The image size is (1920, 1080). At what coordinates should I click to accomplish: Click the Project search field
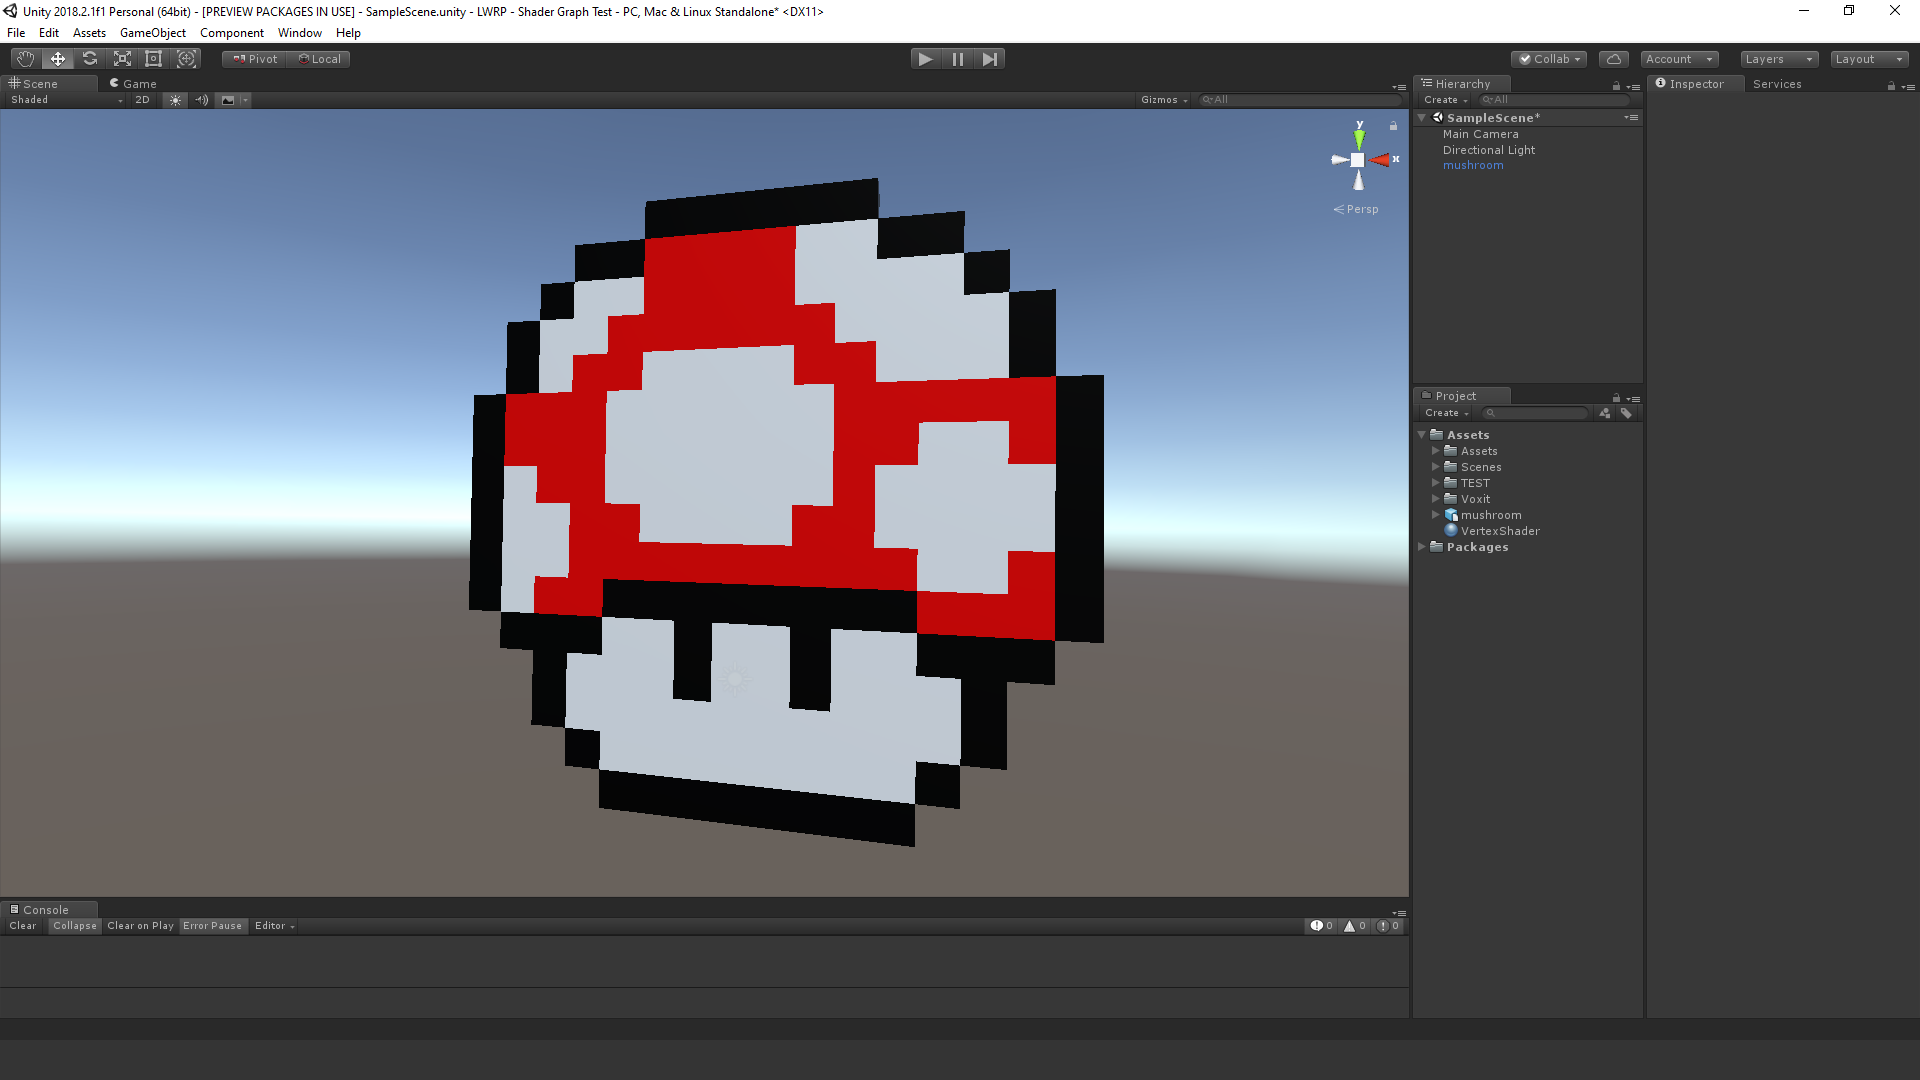point(1534,413)
